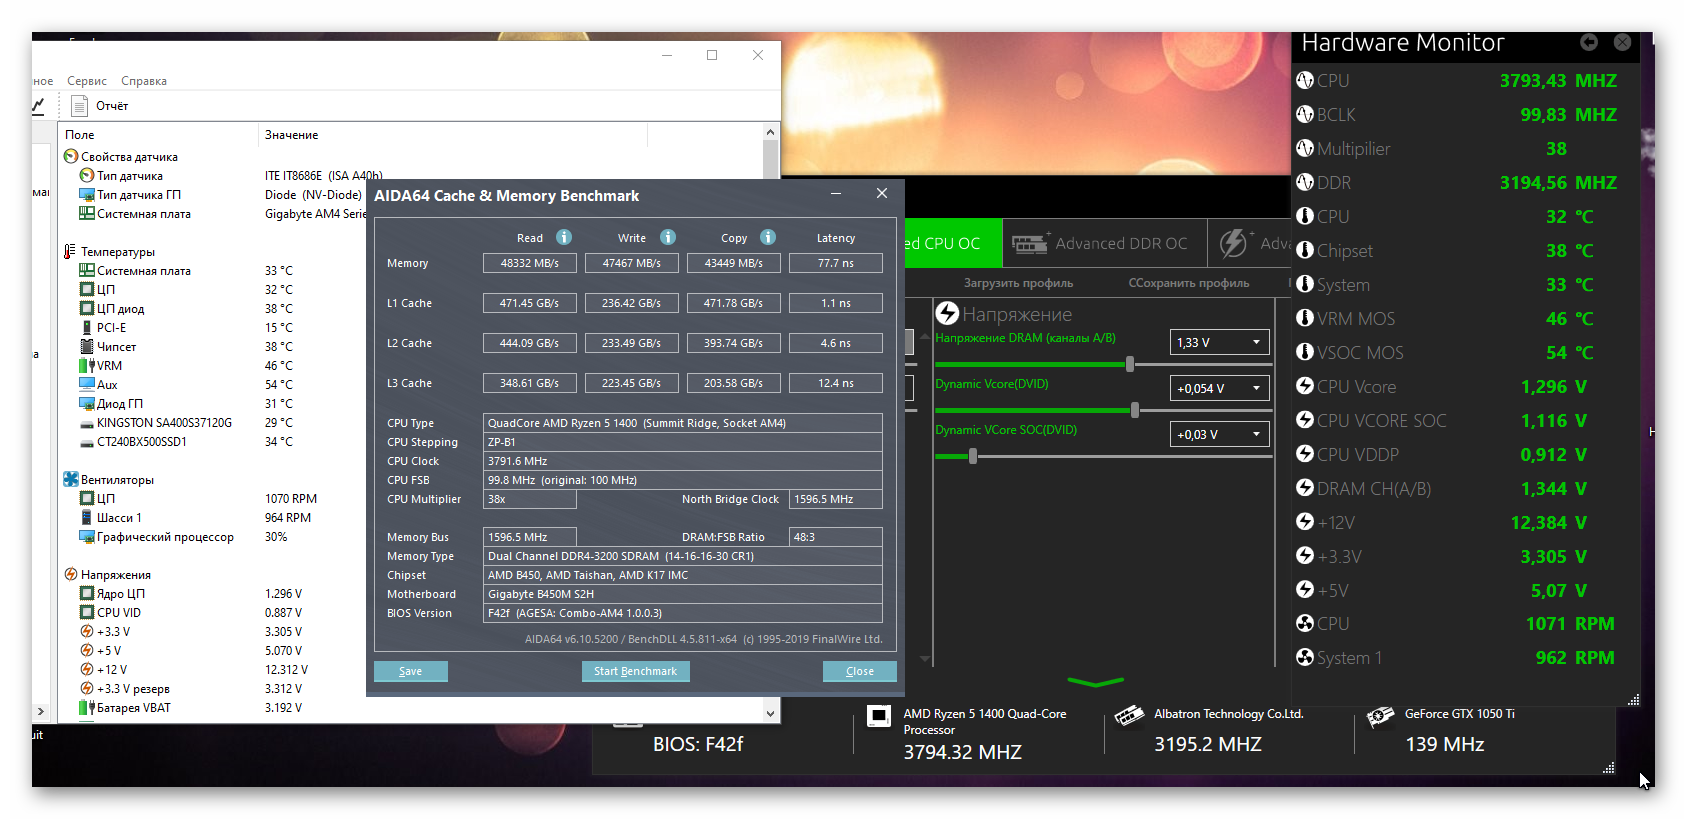Viewport: 1687px width, 819px height.
Task: Click the scroll up arrow in AIDA64 sensor list
Action: pos(770,132)
